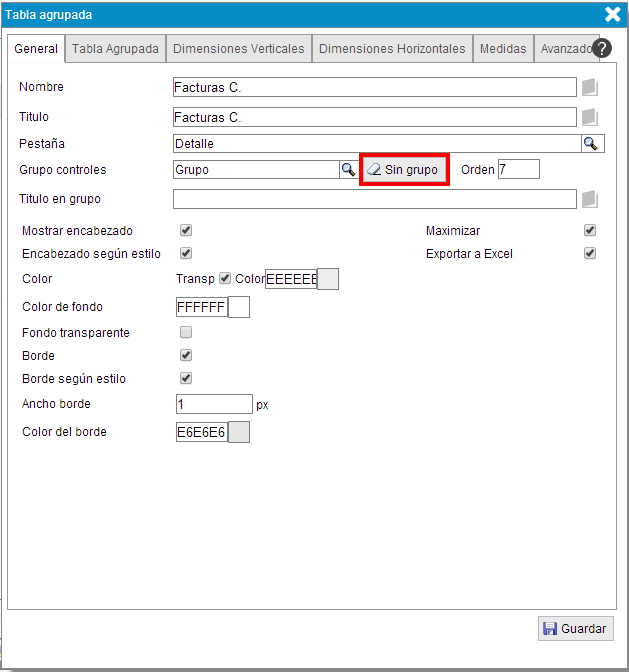The height and width of the screenshot is (672, 629).
Task: Close the Tabla agrupada dialog
Action: point(613,14)
